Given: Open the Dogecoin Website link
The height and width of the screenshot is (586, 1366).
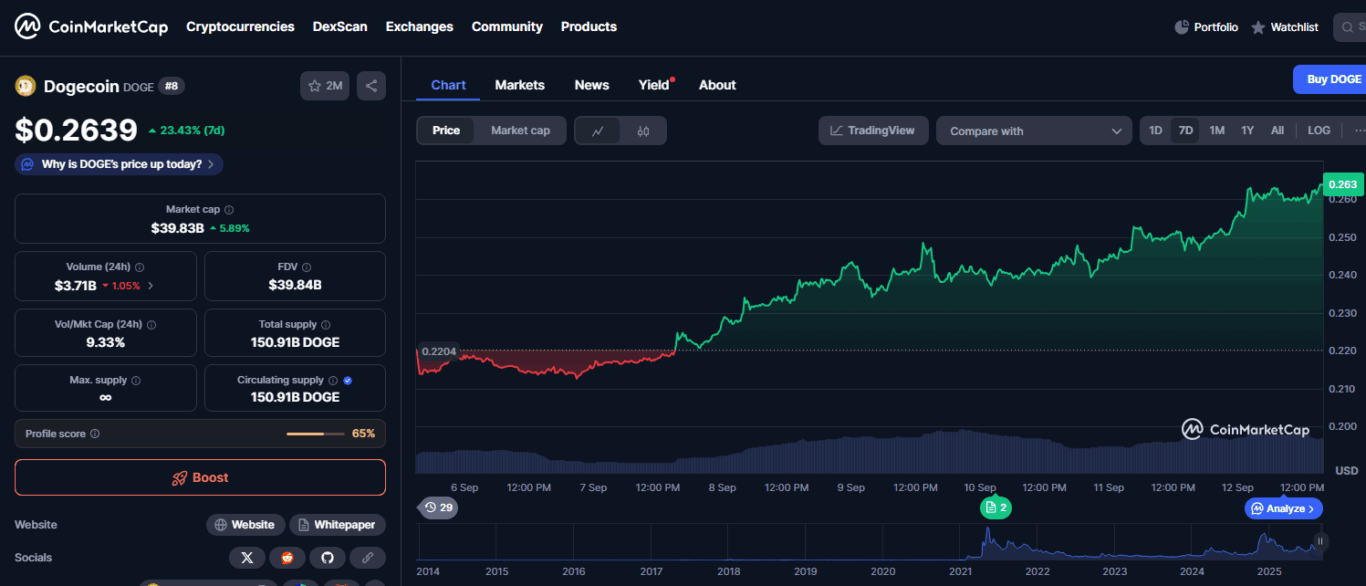Looking at the screenshot, I should 246,525.
